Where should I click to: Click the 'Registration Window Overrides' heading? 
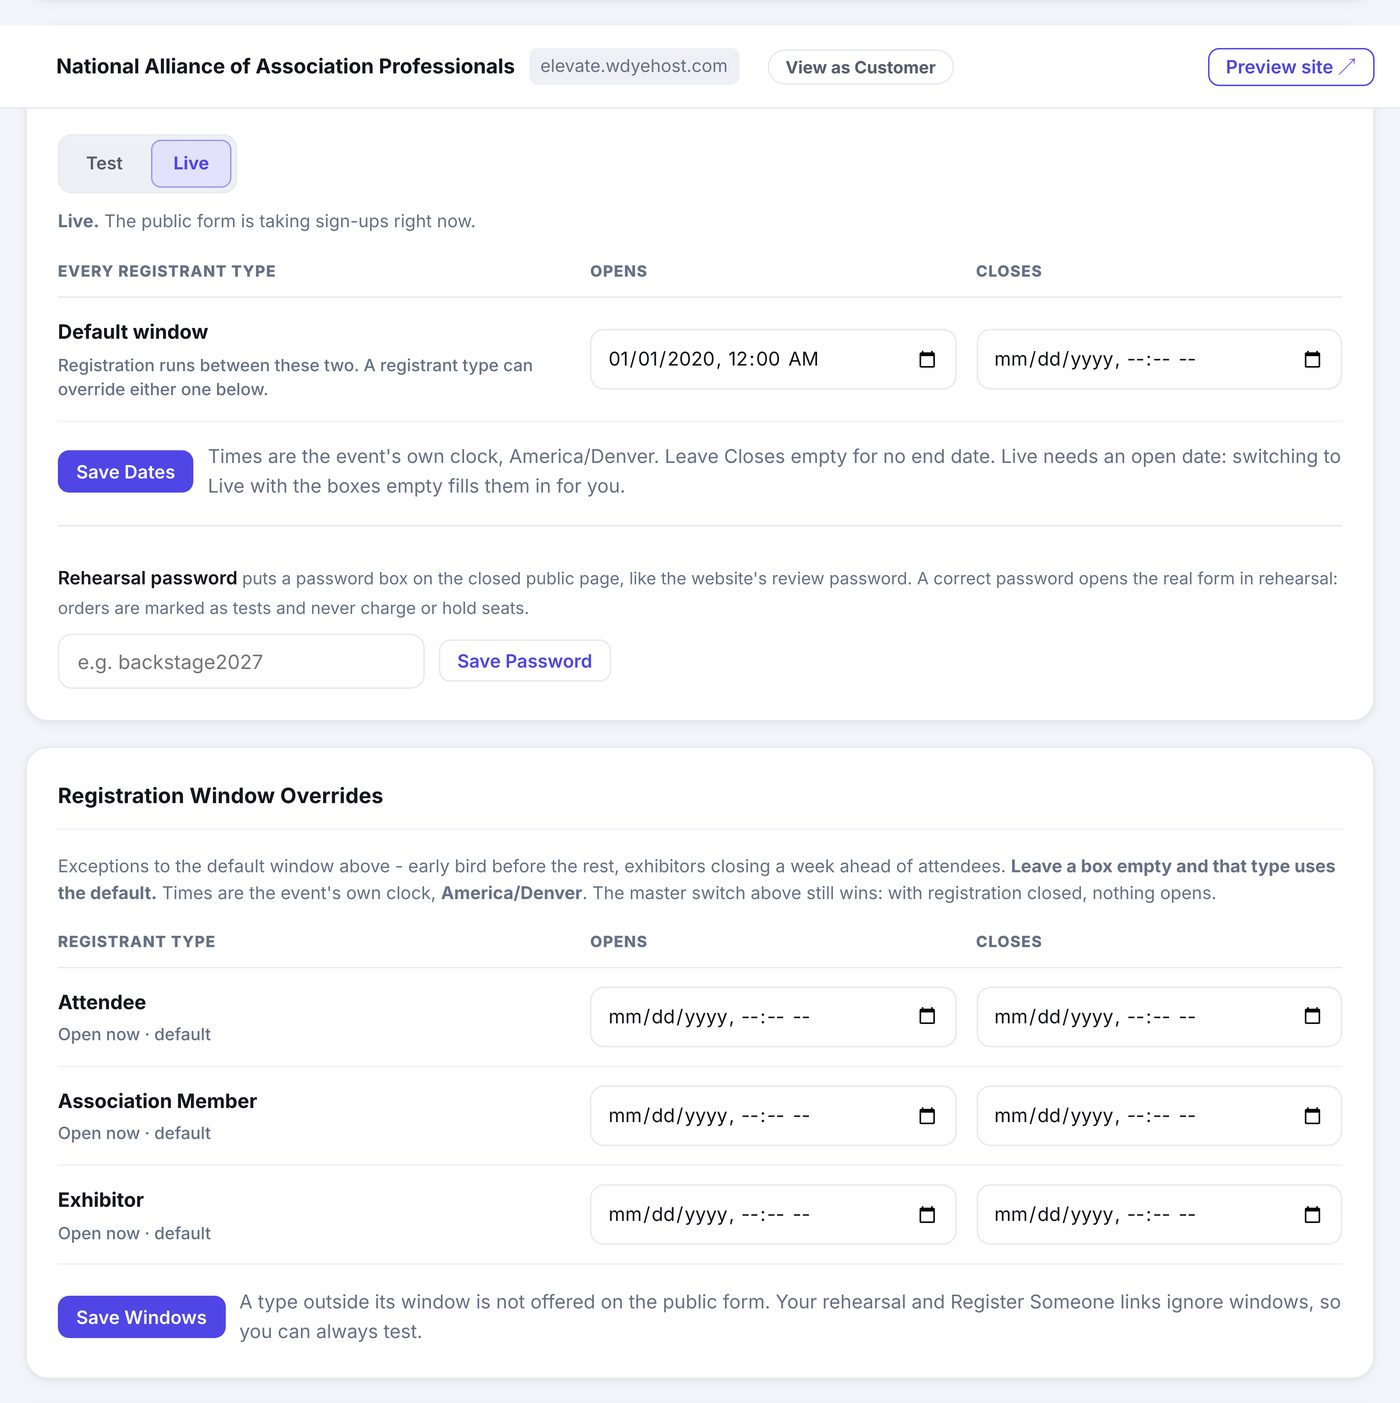220,795
